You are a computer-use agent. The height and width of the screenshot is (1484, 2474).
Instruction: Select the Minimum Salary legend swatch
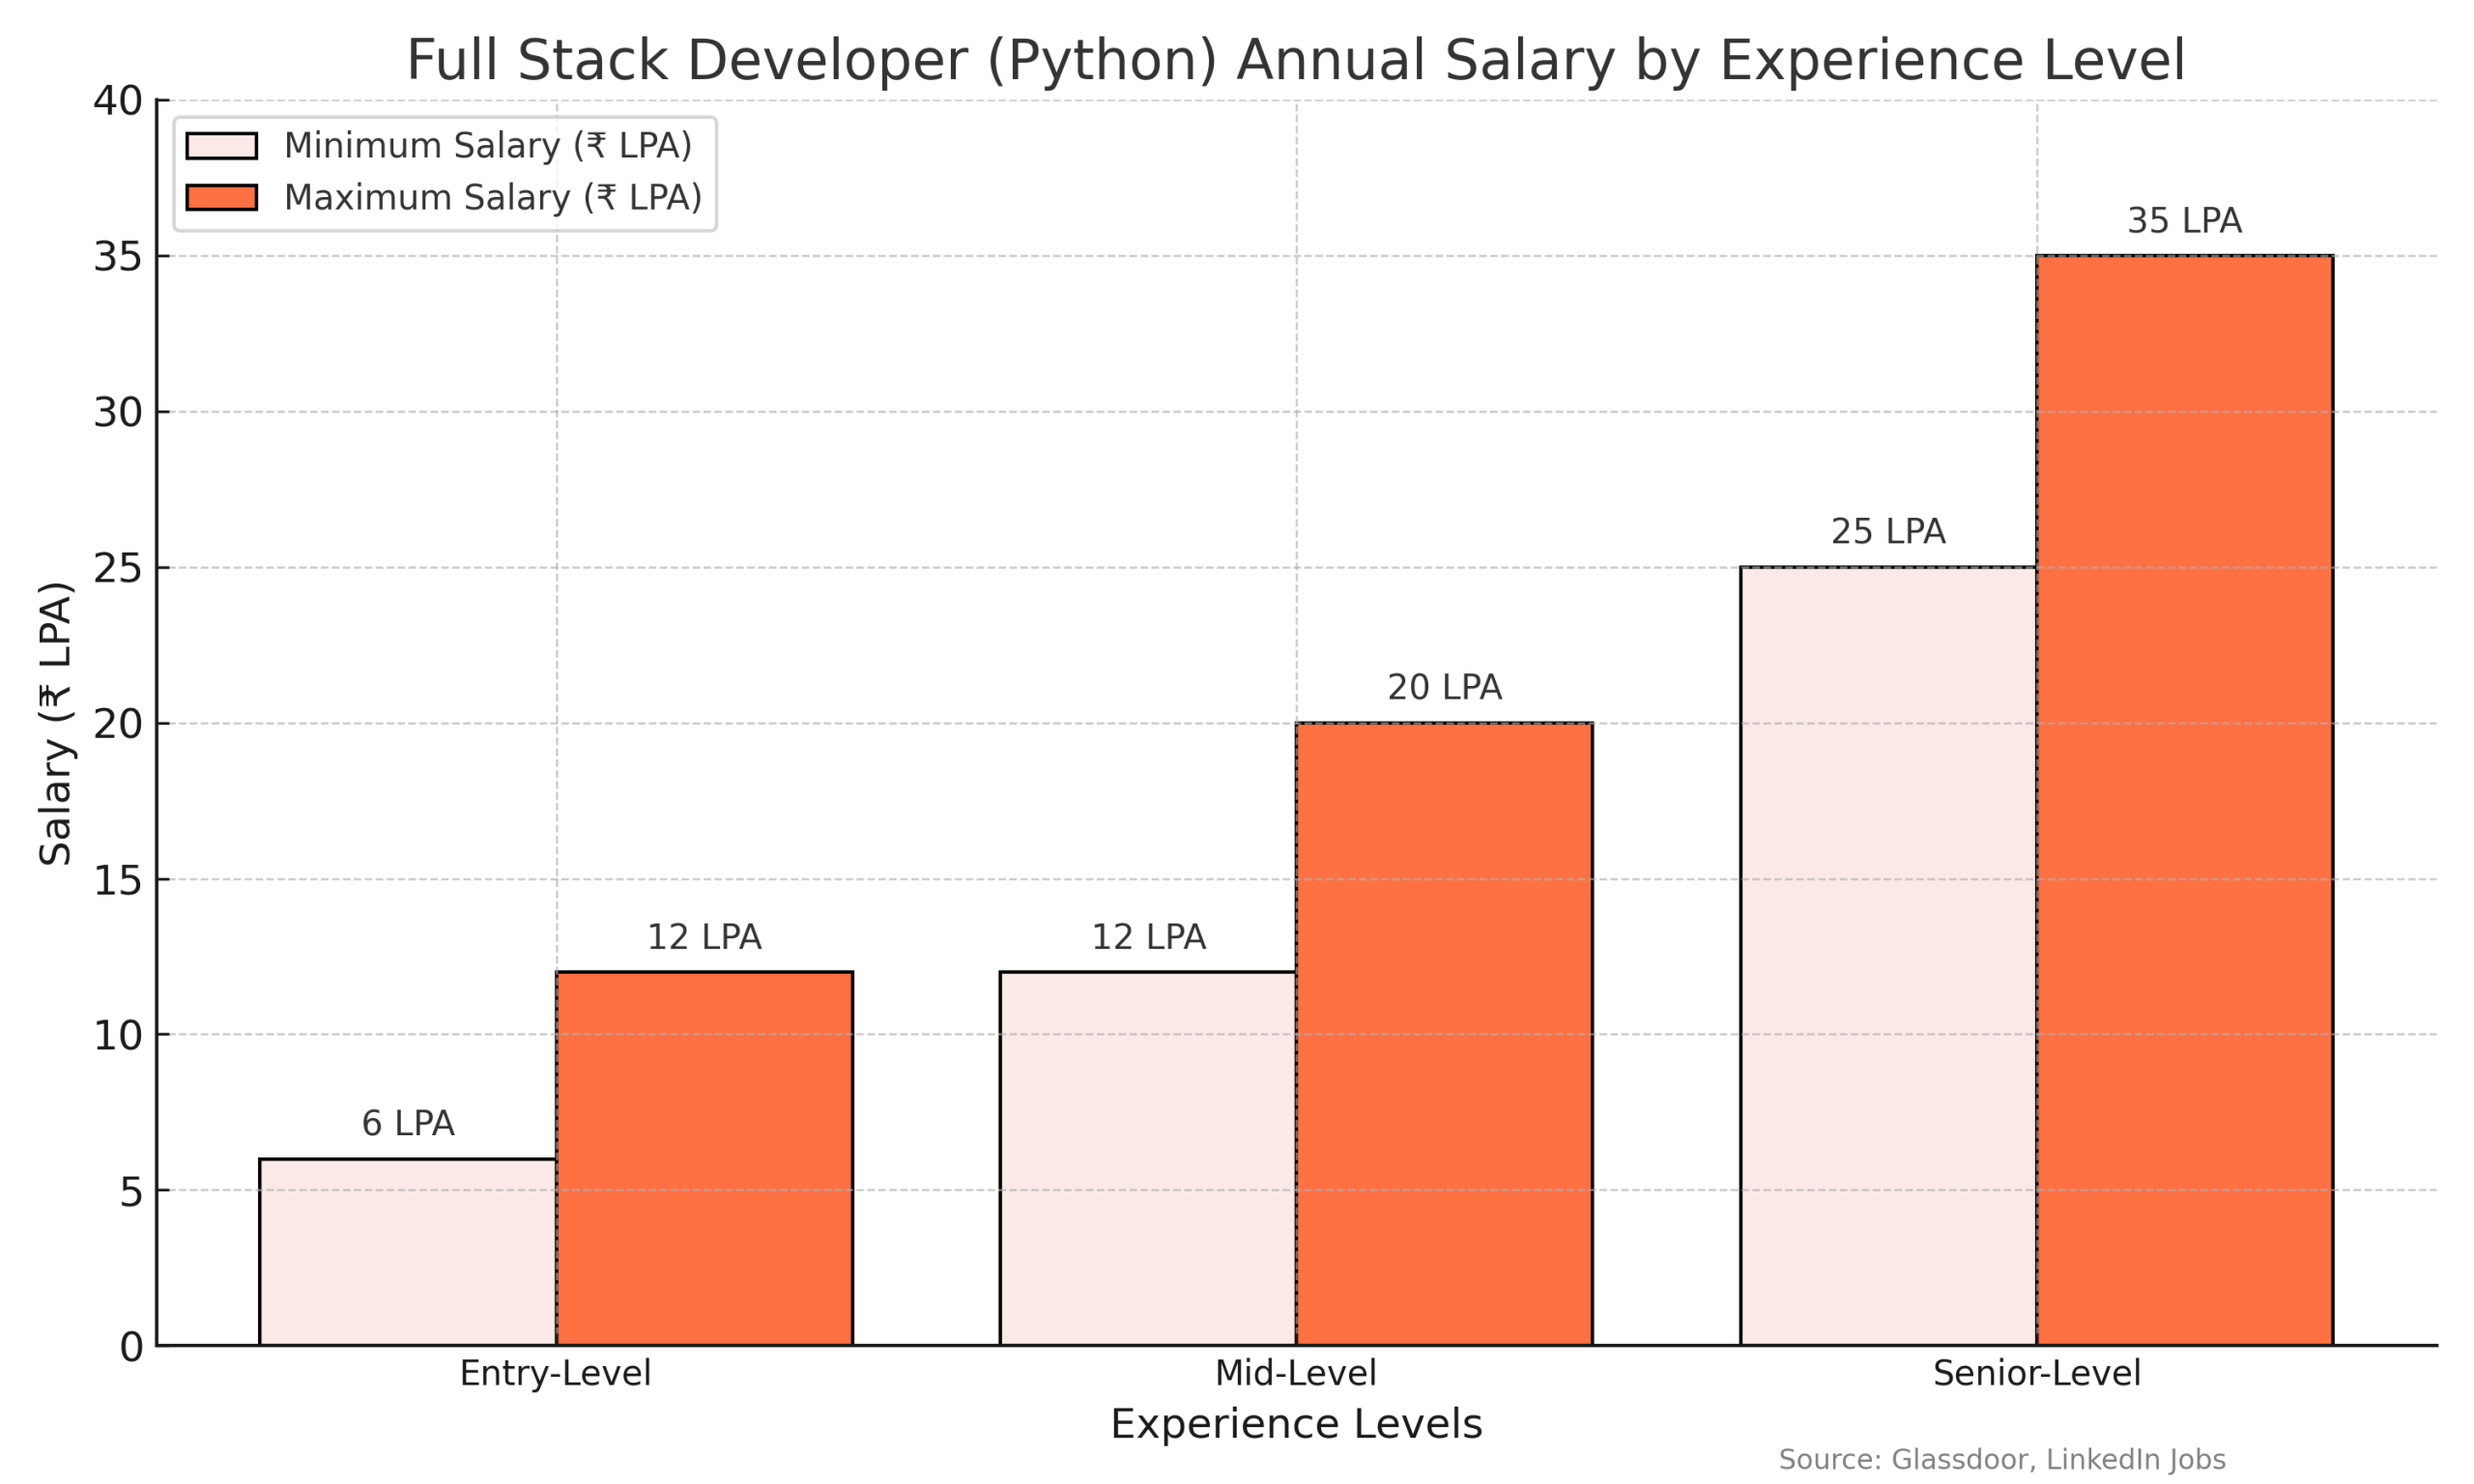[x=222, y=147]
